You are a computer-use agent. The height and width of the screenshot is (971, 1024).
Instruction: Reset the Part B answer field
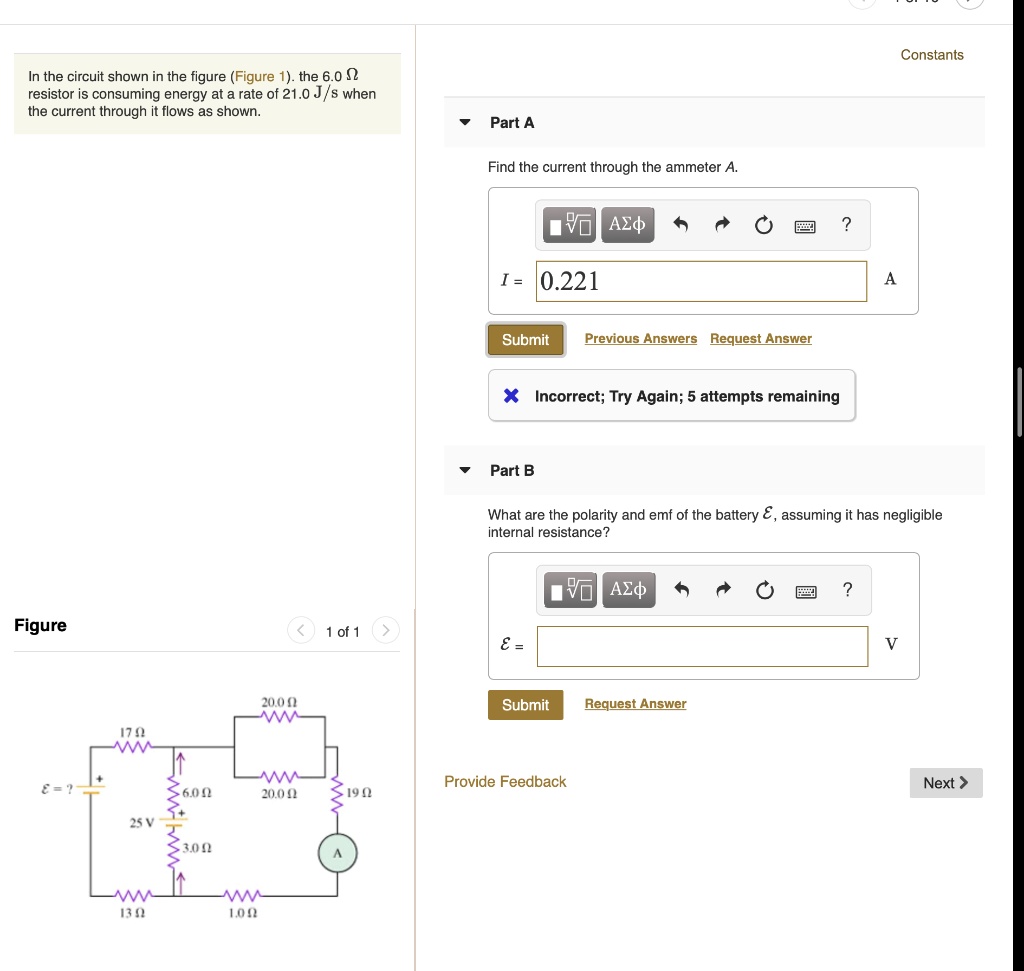pyautogui.click(x=764, y=590)
